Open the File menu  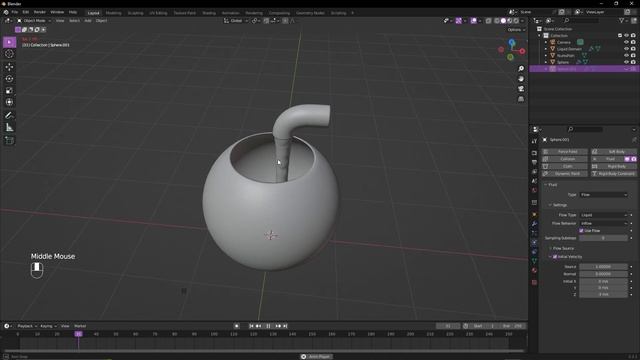(x=15, y=12)
